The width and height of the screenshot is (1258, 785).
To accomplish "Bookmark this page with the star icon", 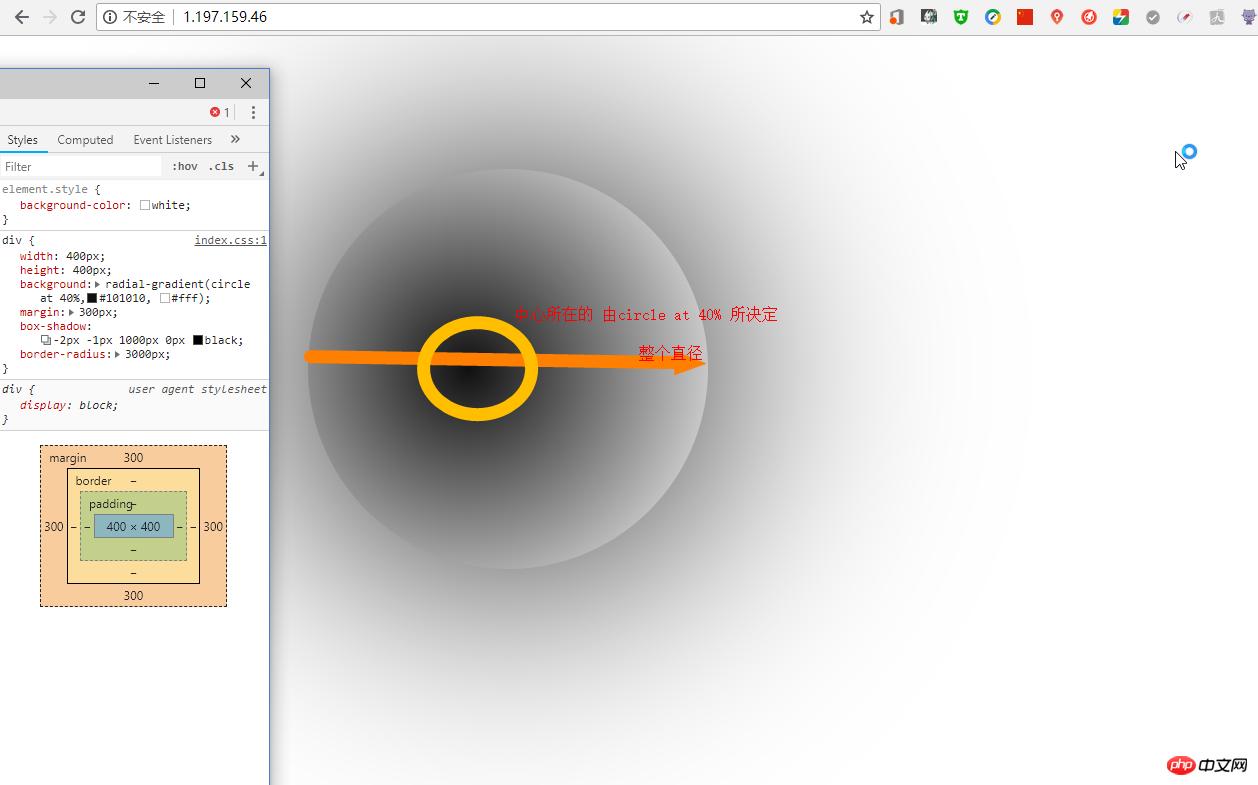I will pos(866,17).
